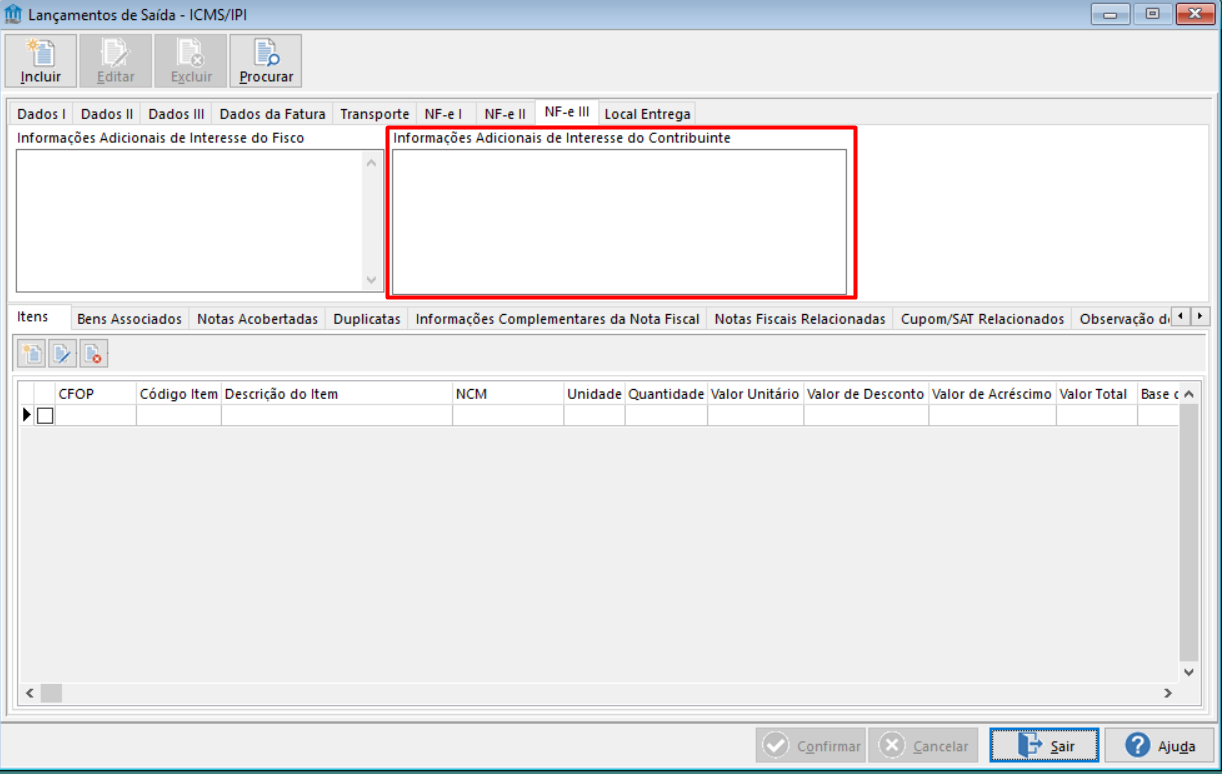Click the Valor de Desconto column header
Image resolution: width=1222 pixels, height=774 pixels.
tap(866, 394)
